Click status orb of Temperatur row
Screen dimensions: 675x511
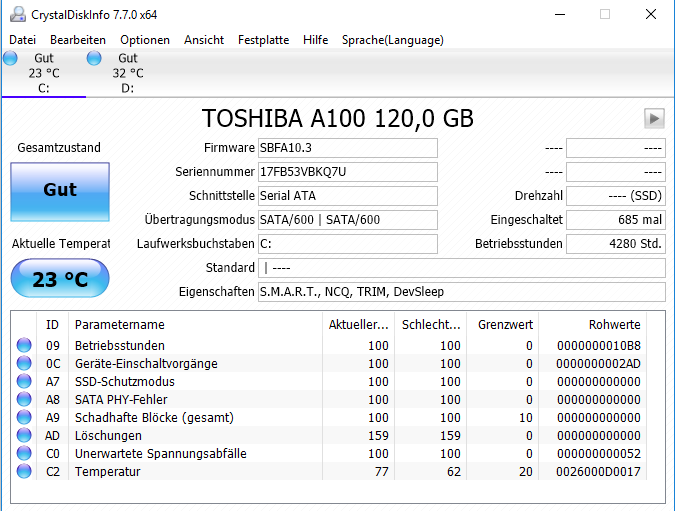click(24, 471)
